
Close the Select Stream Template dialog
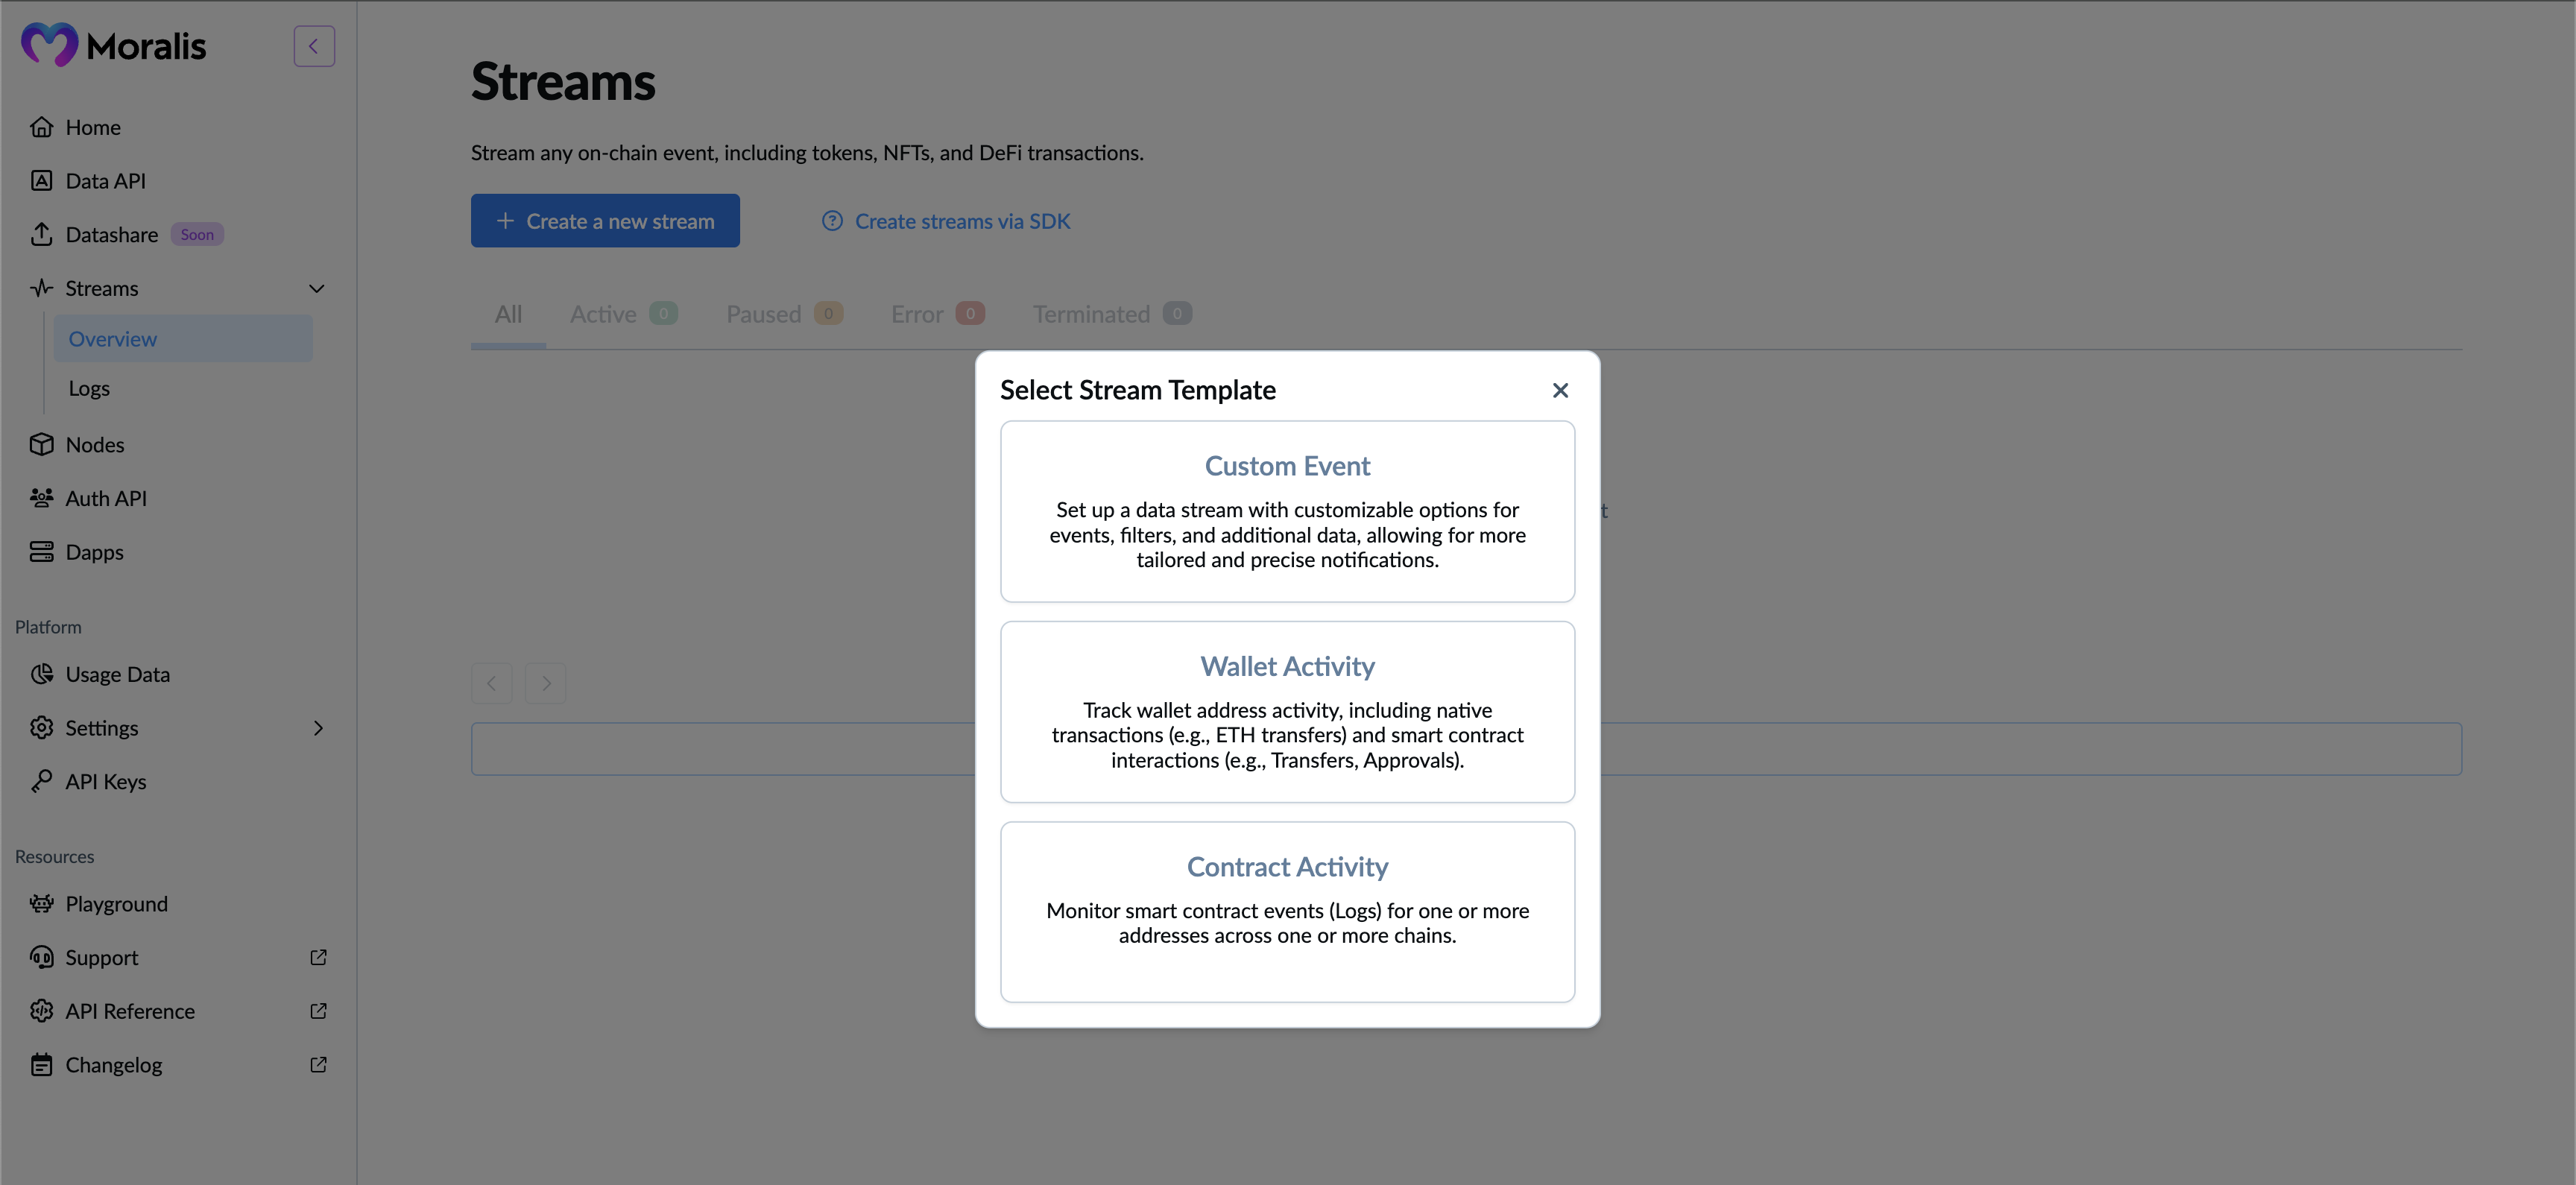1560,390
